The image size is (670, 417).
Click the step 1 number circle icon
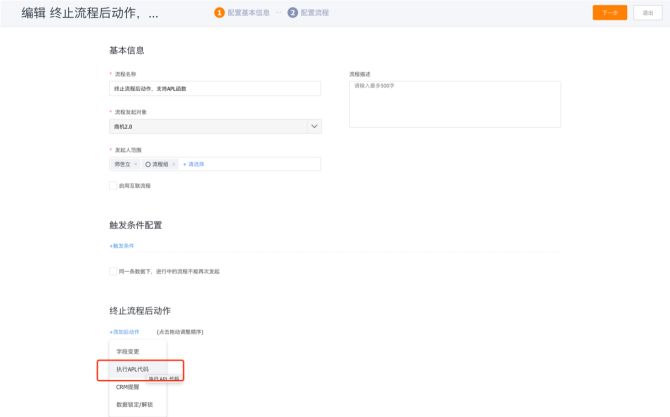click(x=219, y=13)
